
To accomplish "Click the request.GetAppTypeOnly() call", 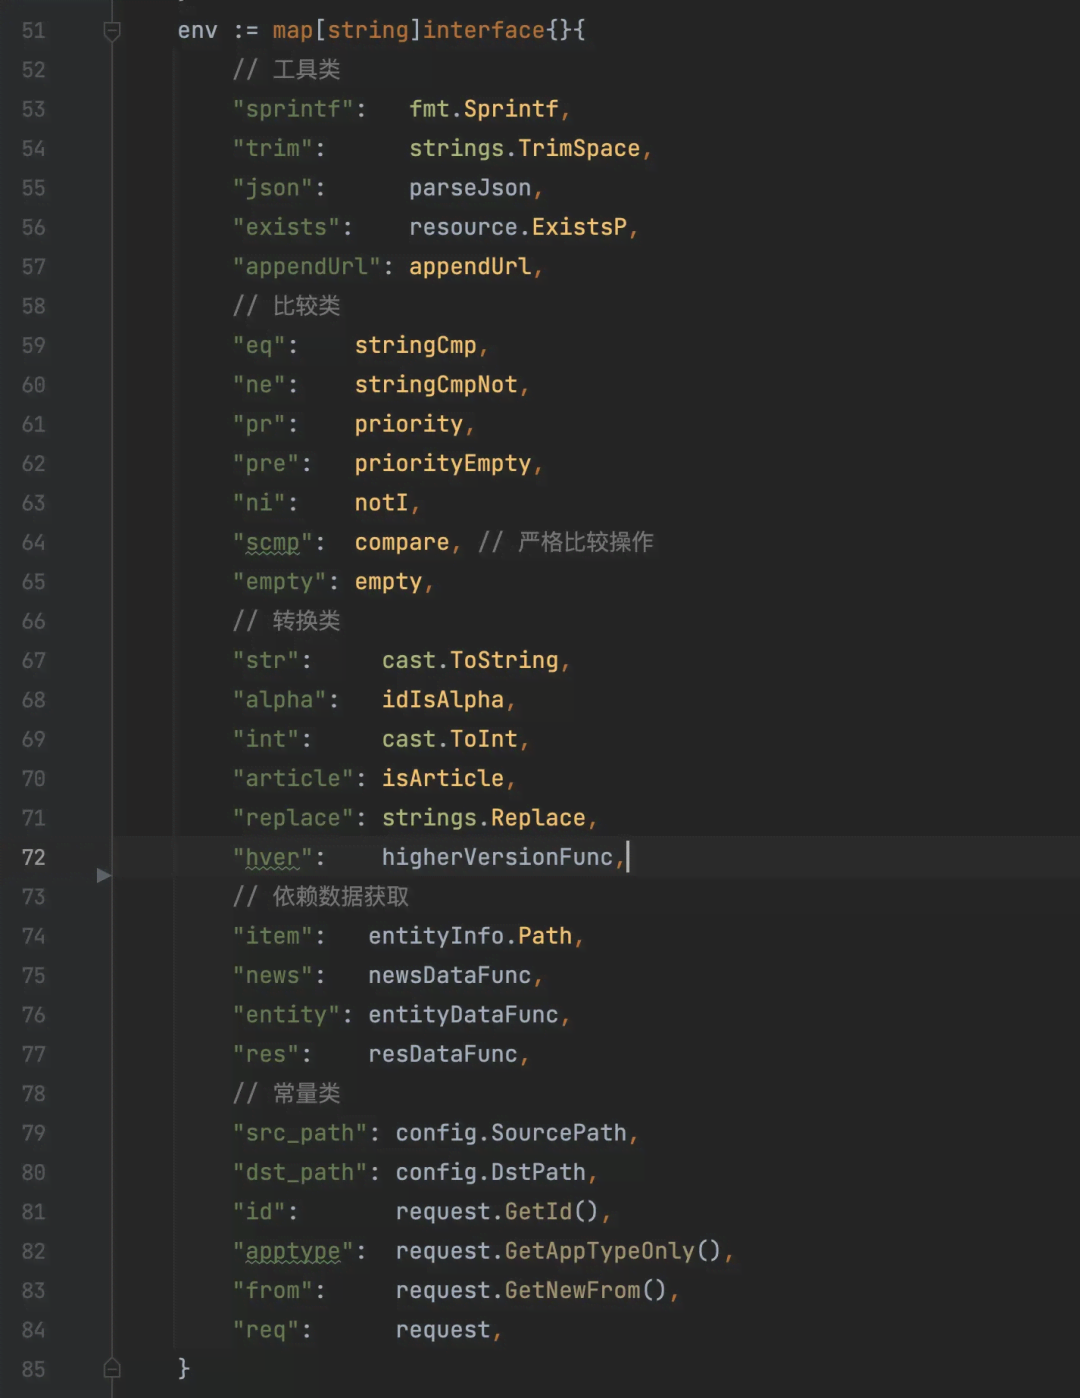I will tap(557, 1251).
